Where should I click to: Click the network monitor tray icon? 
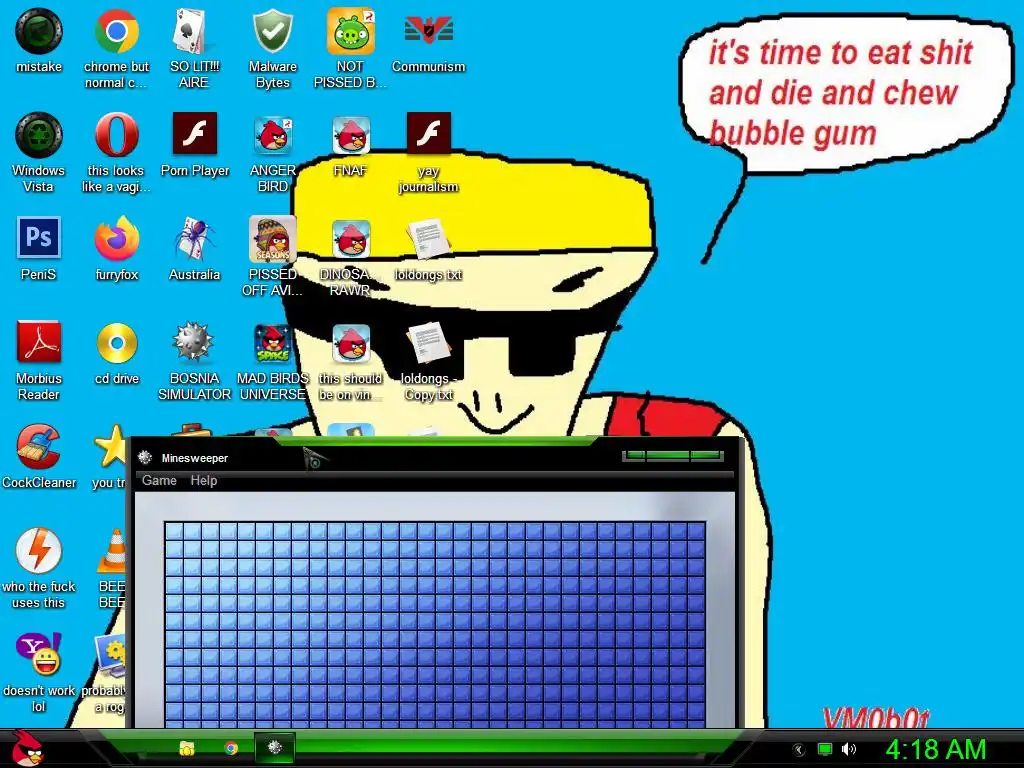coord(825,749)
